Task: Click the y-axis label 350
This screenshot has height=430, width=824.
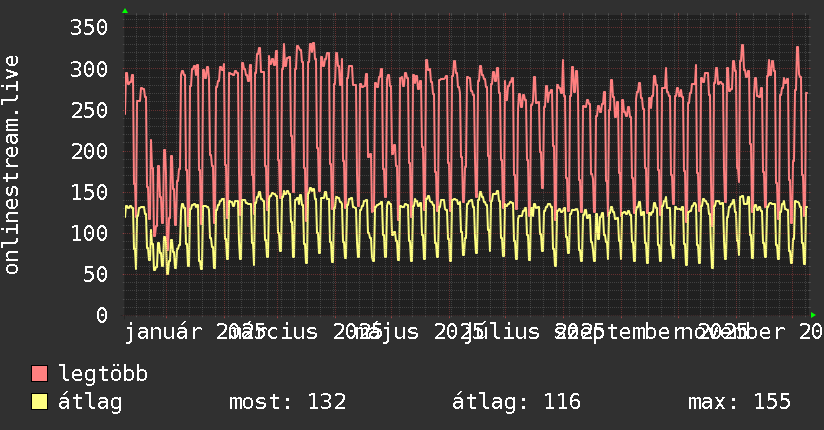Action: tap(89, 27)
